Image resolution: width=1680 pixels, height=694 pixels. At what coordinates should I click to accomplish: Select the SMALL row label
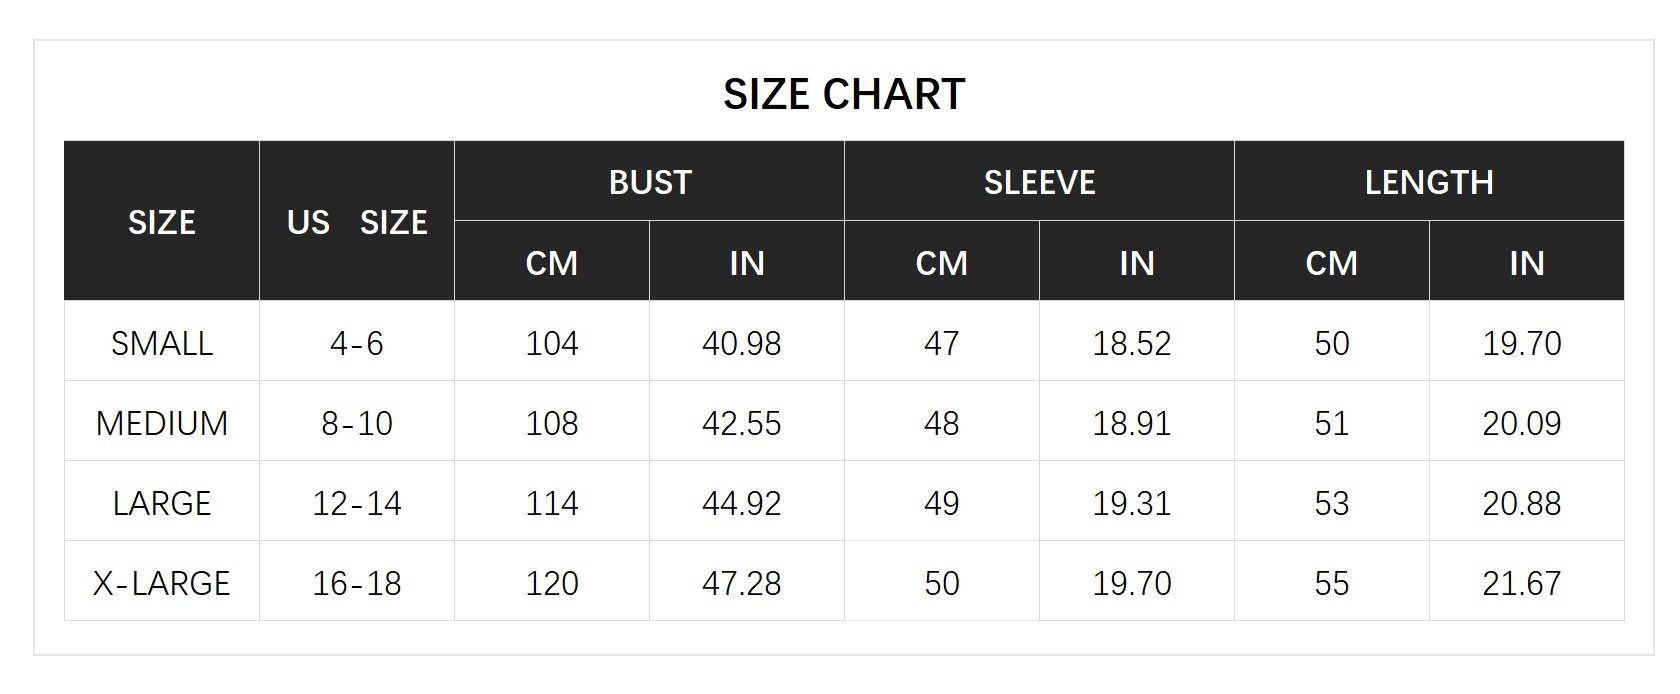coord(162,343)
